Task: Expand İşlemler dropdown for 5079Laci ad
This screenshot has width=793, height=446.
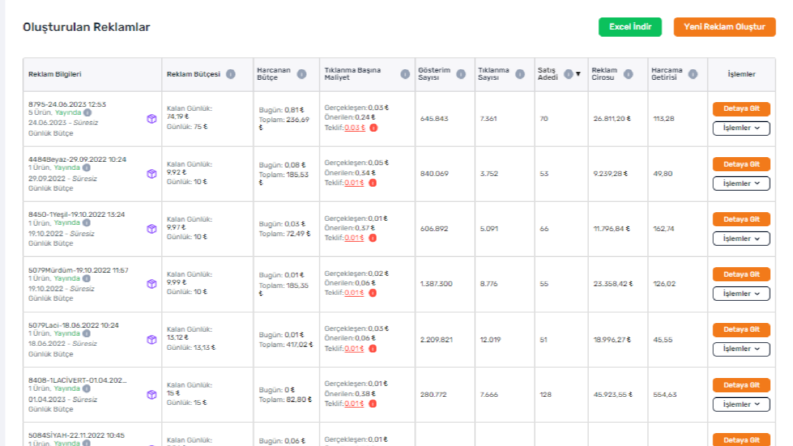Action: point(741,349)
